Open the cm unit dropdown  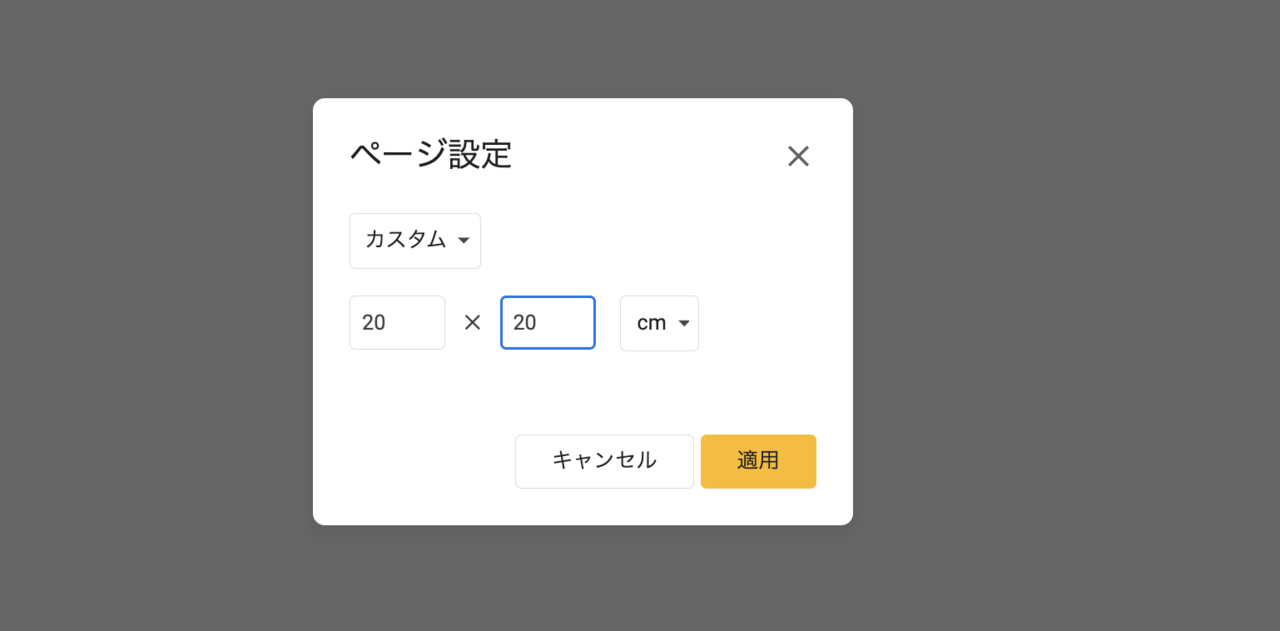coord(659,323)
